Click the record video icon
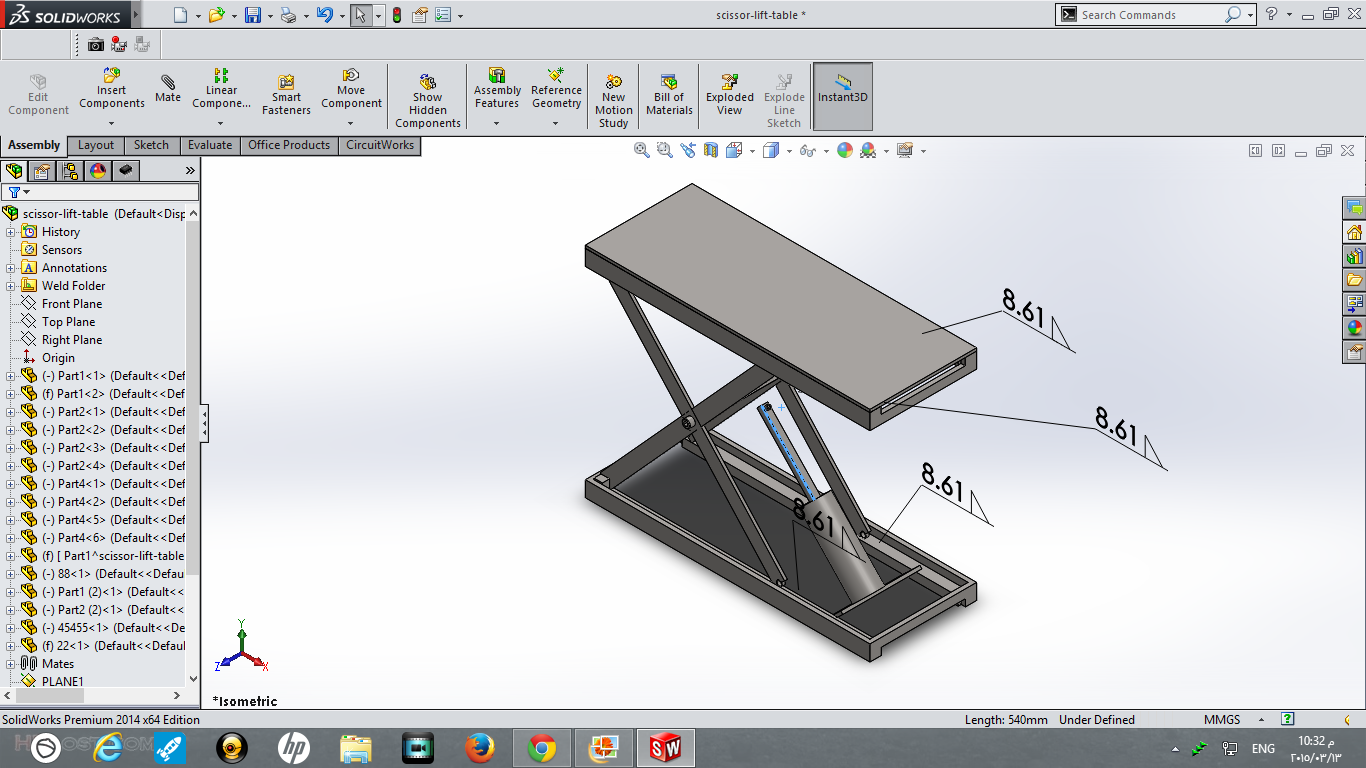The width and height of the screenshot is (1366, 768). [119, 44]
